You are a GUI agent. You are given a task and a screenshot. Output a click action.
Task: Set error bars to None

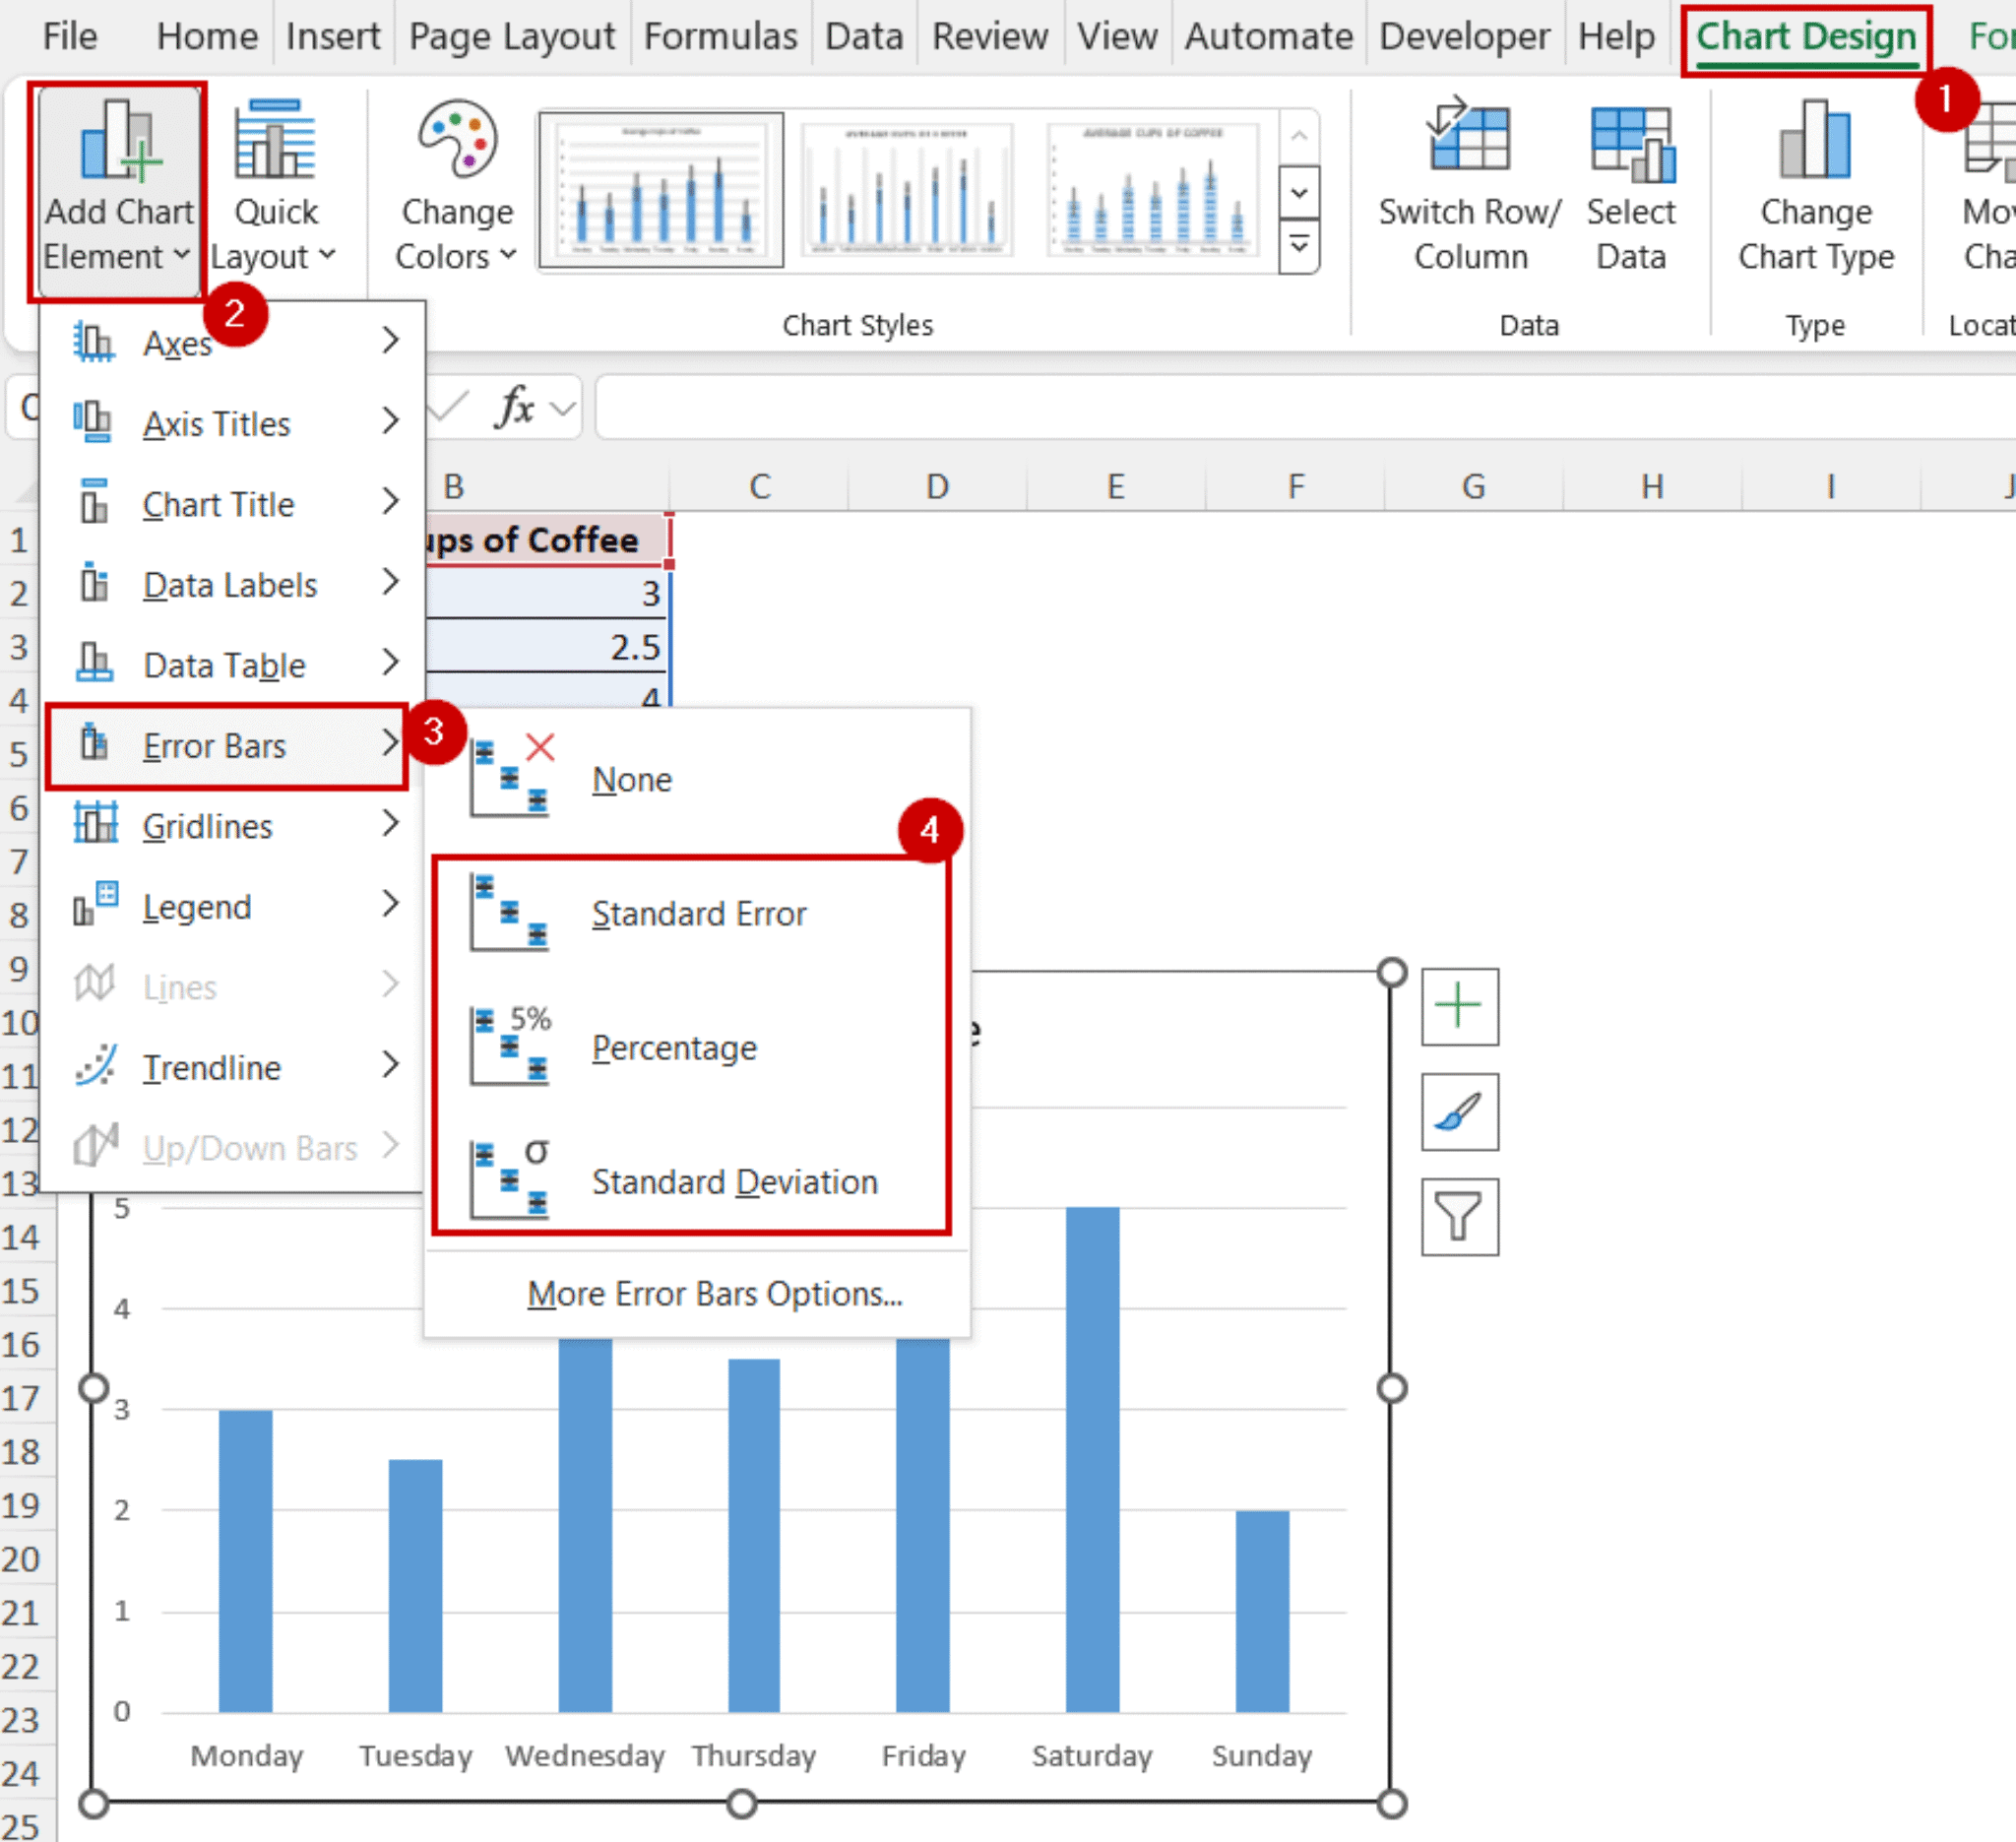pyautogui.click(x=632, y=779)
